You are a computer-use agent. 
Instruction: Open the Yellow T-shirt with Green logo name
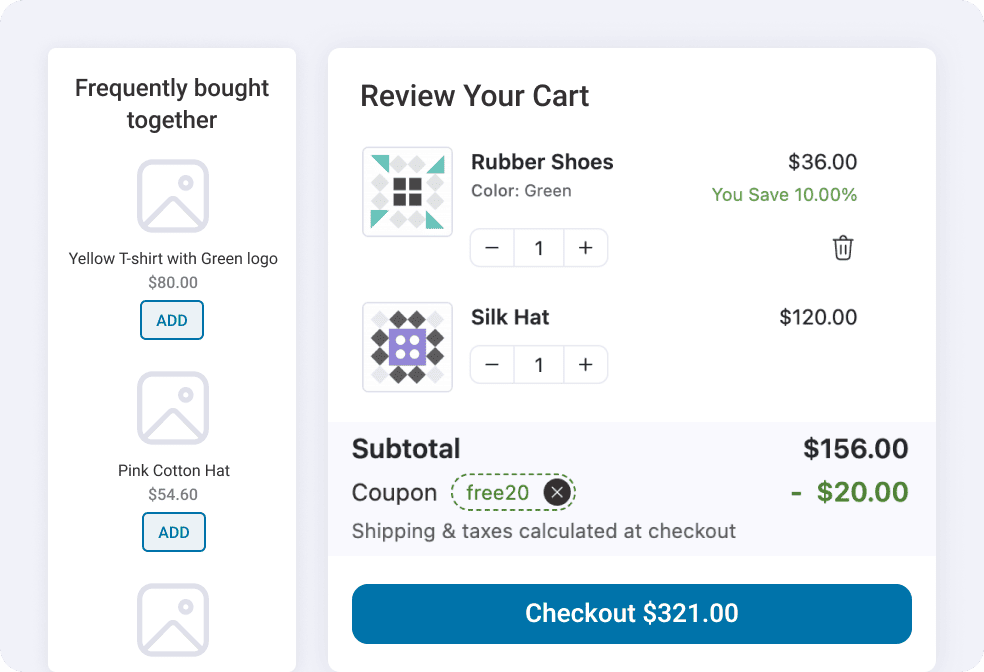173,259
